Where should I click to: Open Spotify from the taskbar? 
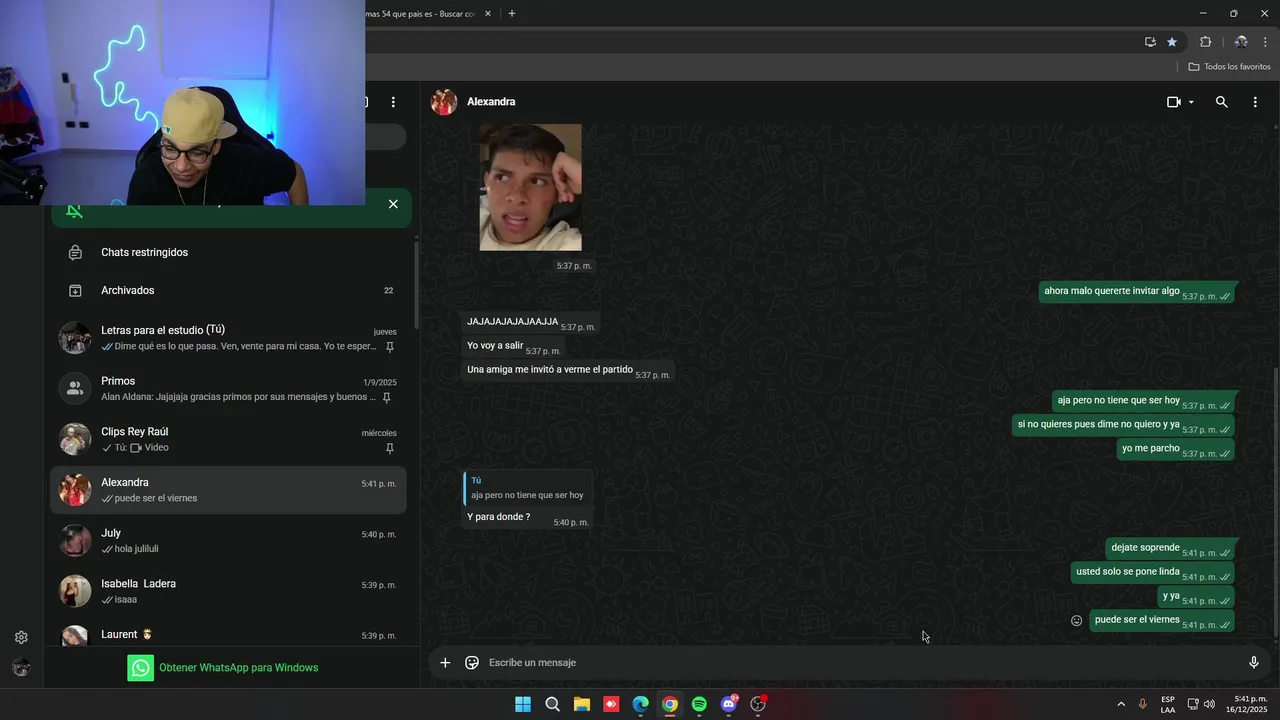click(x=699, y=704)
